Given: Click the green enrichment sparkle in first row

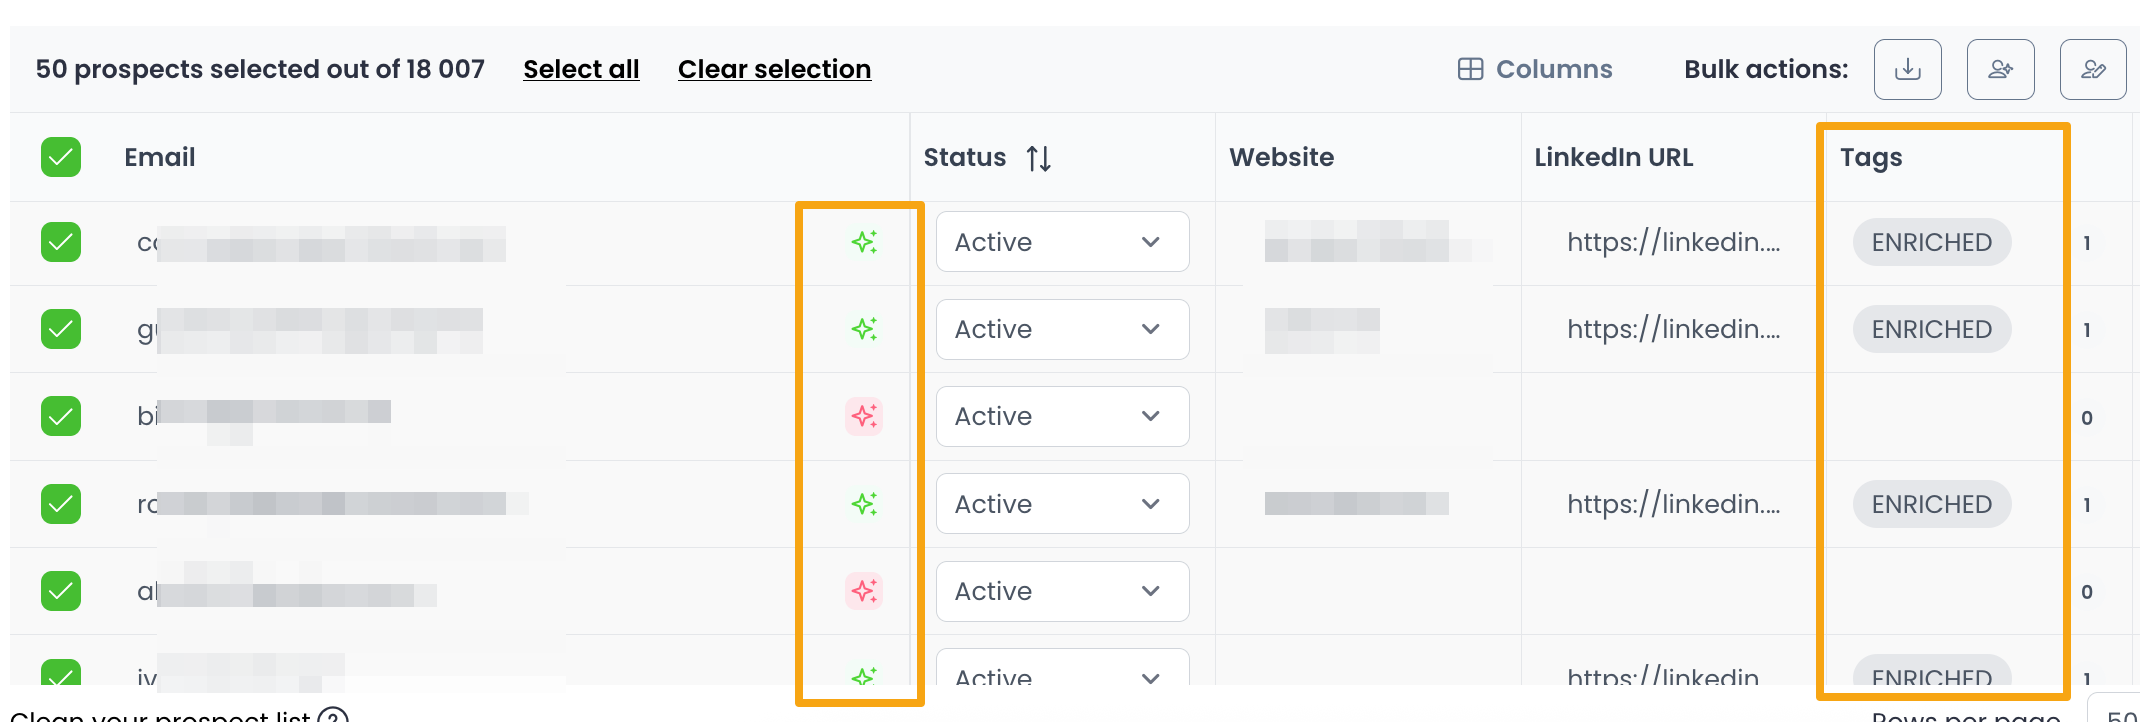Looking at the screenshot, I should [x=864, y=242].
